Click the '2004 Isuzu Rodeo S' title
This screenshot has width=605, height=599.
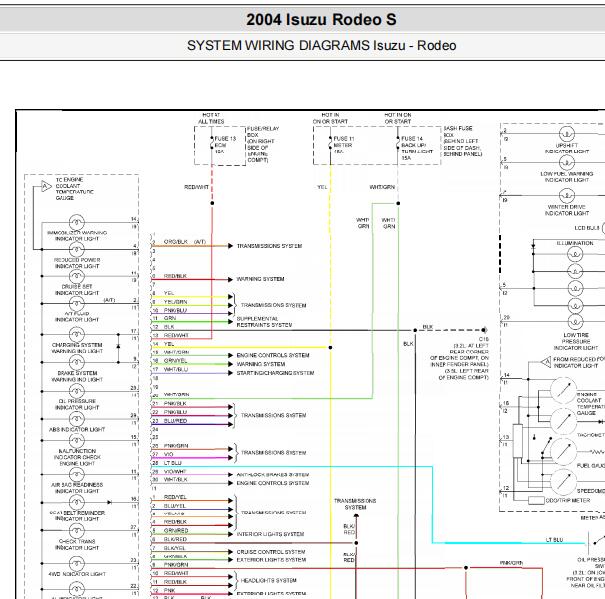click(x=321, y=20)
